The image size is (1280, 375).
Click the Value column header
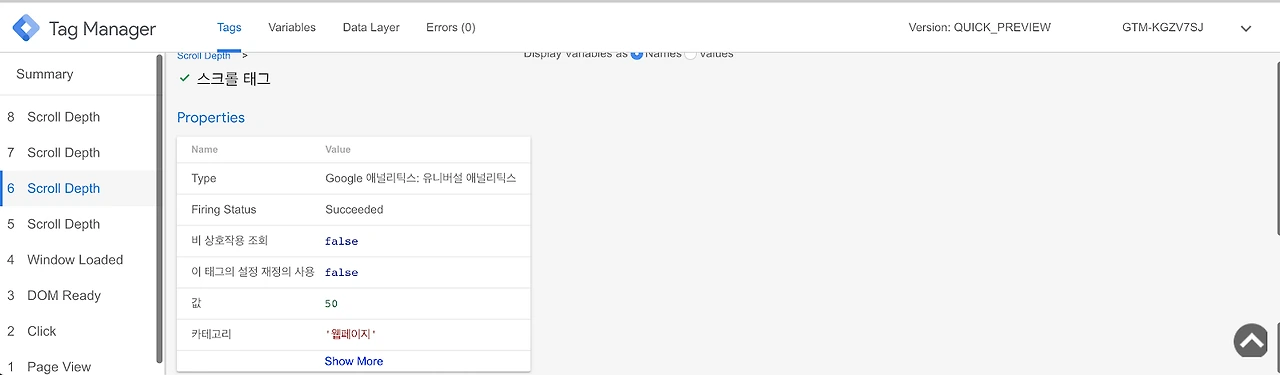coord(338,149)
